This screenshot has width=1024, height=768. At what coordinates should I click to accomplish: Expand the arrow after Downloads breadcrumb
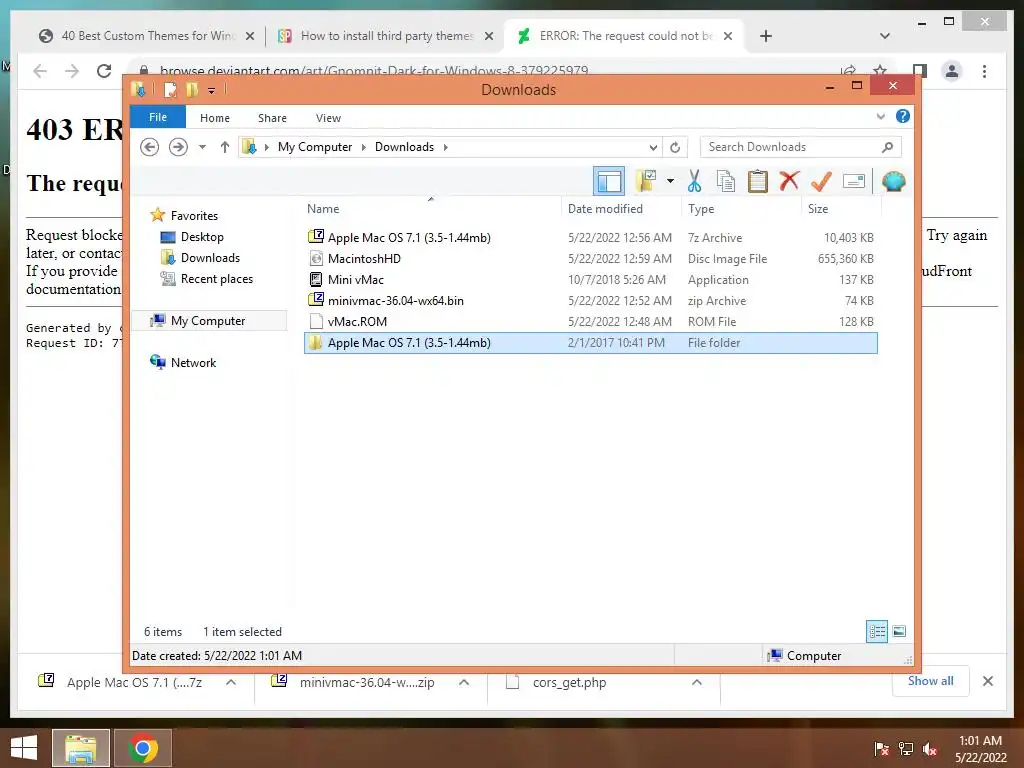pyautogui.click(x=445, y=147)
